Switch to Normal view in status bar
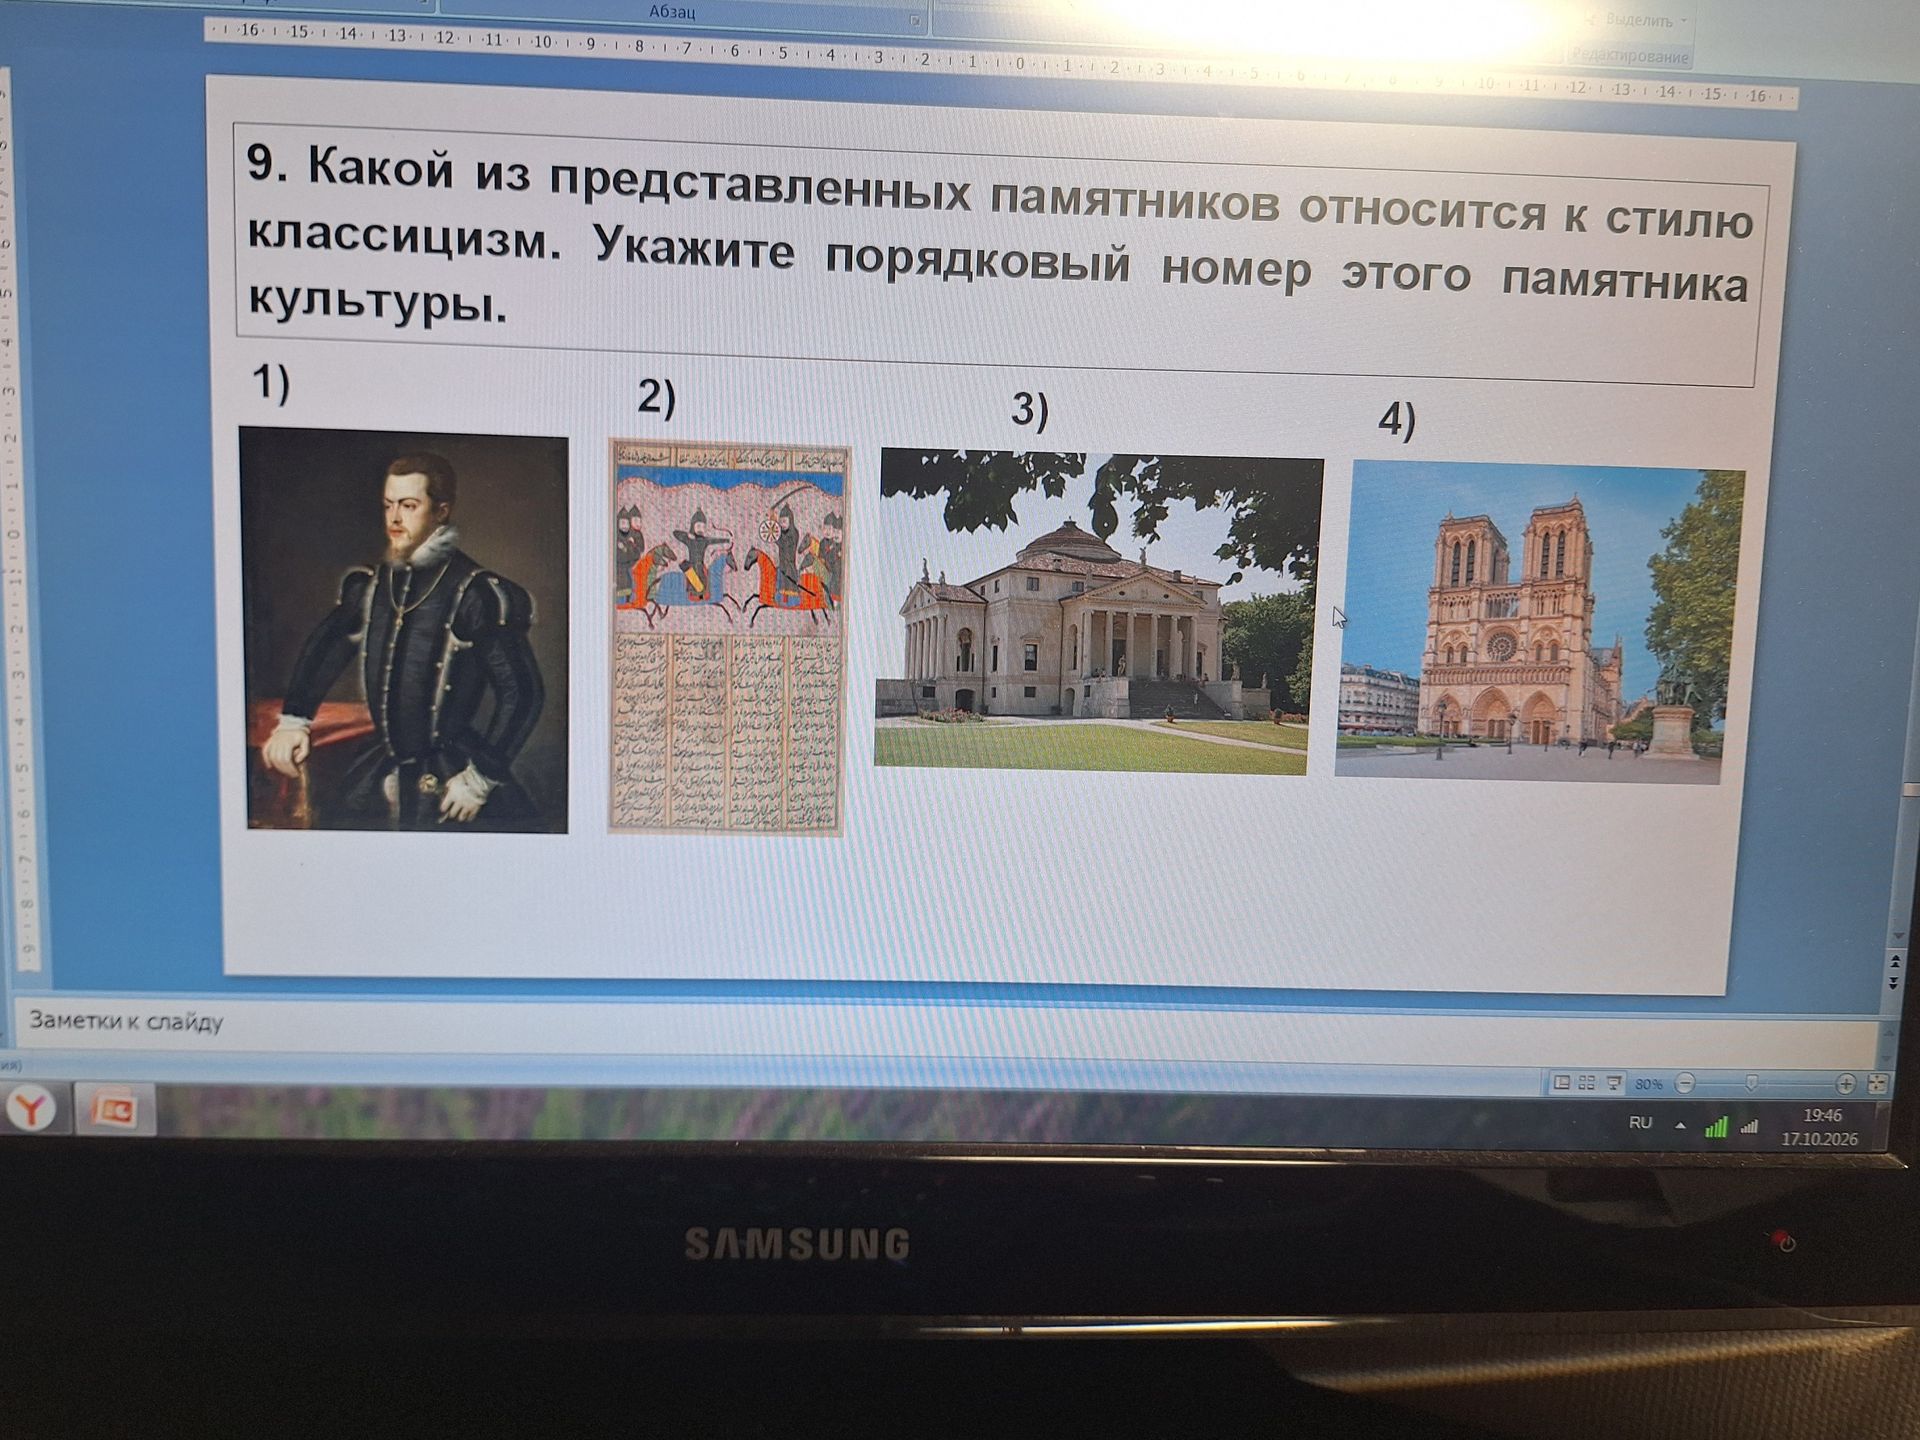The image size is (1920, 1440). click(x=1562, y=1083)
